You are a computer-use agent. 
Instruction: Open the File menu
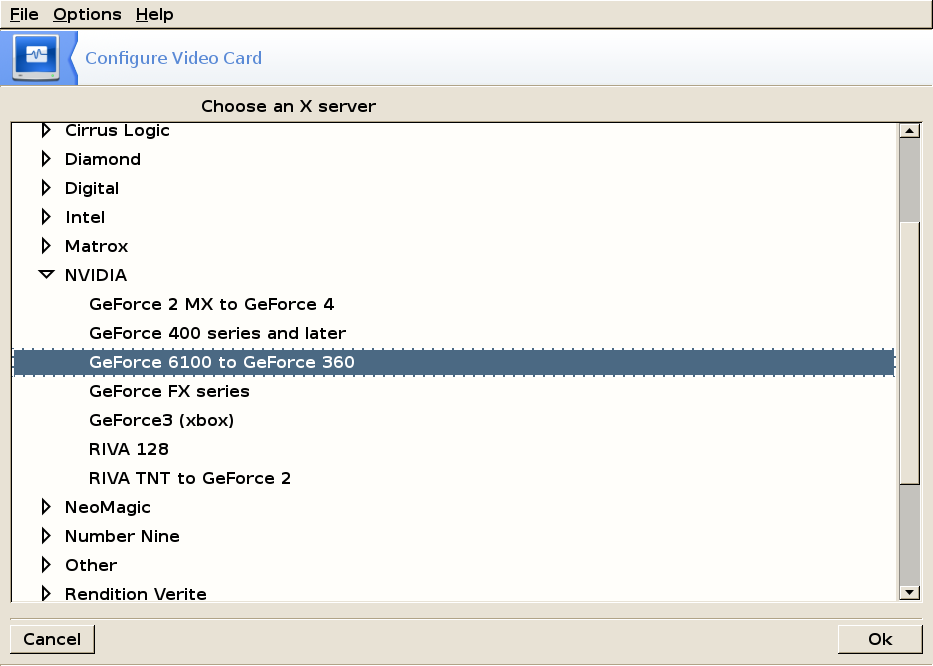(x=24, y=14)
